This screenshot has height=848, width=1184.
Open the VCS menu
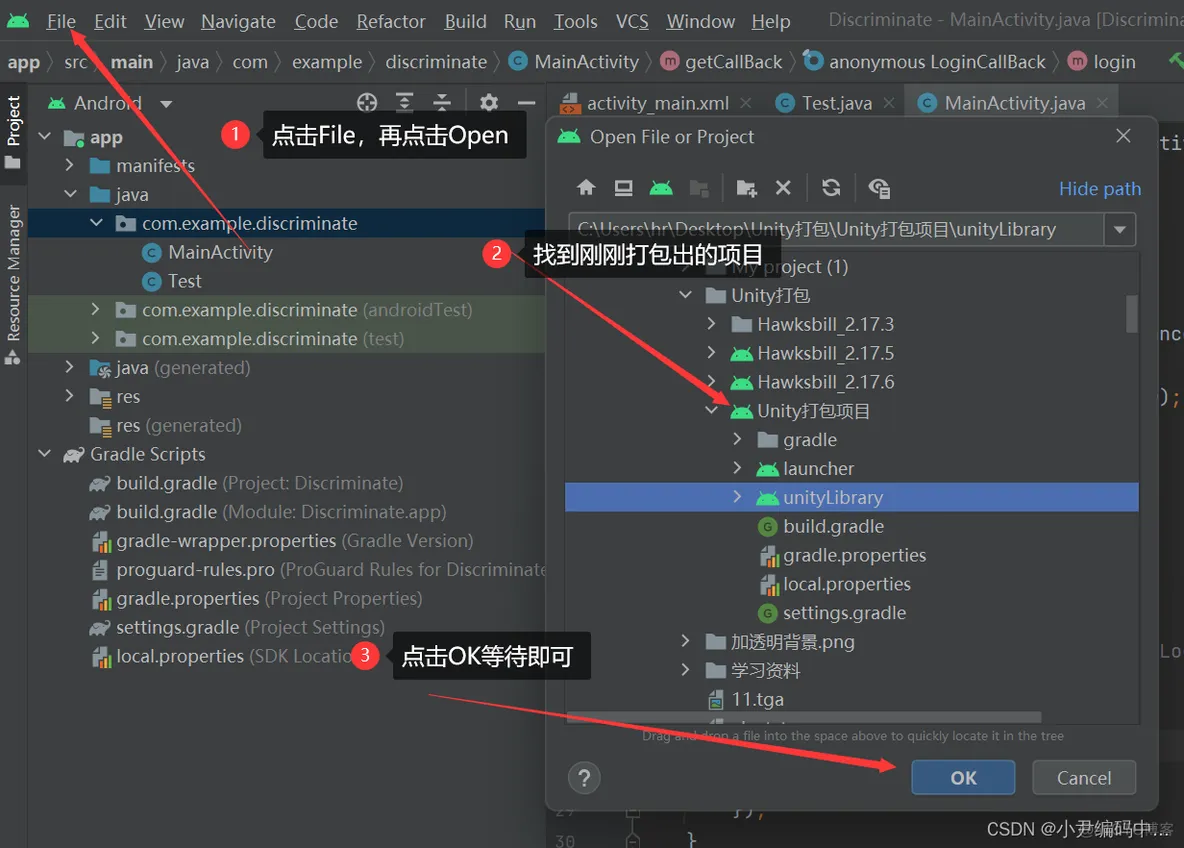tap(632, 21)
